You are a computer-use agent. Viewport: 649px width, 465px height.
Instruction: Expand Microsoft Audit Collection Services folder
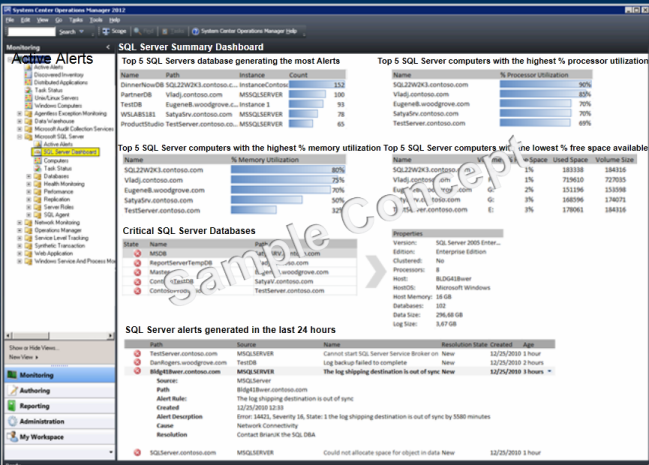click(19, 129)
